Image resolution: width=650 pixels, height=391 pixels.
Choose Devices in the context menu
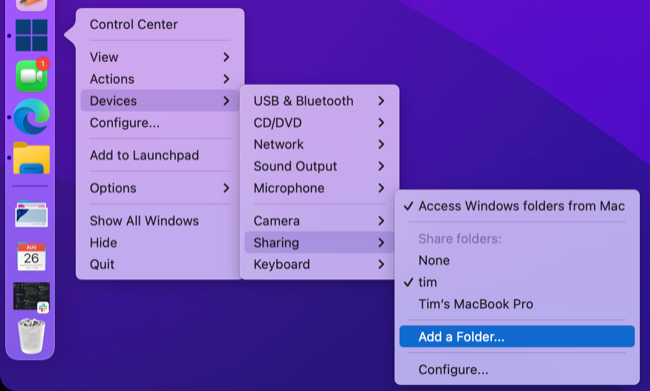[160, 101]
